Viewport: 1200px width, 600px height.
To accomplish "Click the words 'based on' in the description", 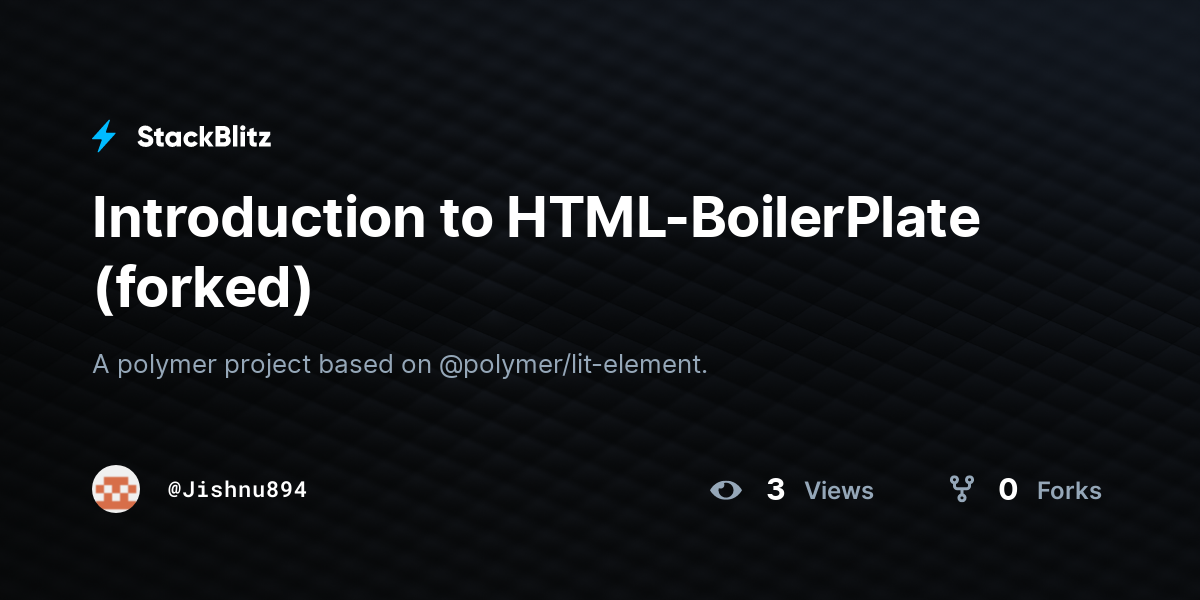I will point(375,365).
